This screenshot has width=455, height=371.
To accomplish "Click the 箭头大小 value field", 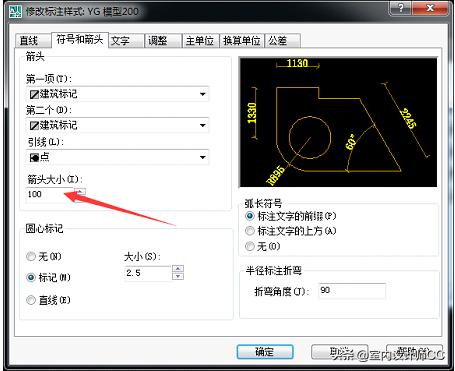I will coord(50,195).
